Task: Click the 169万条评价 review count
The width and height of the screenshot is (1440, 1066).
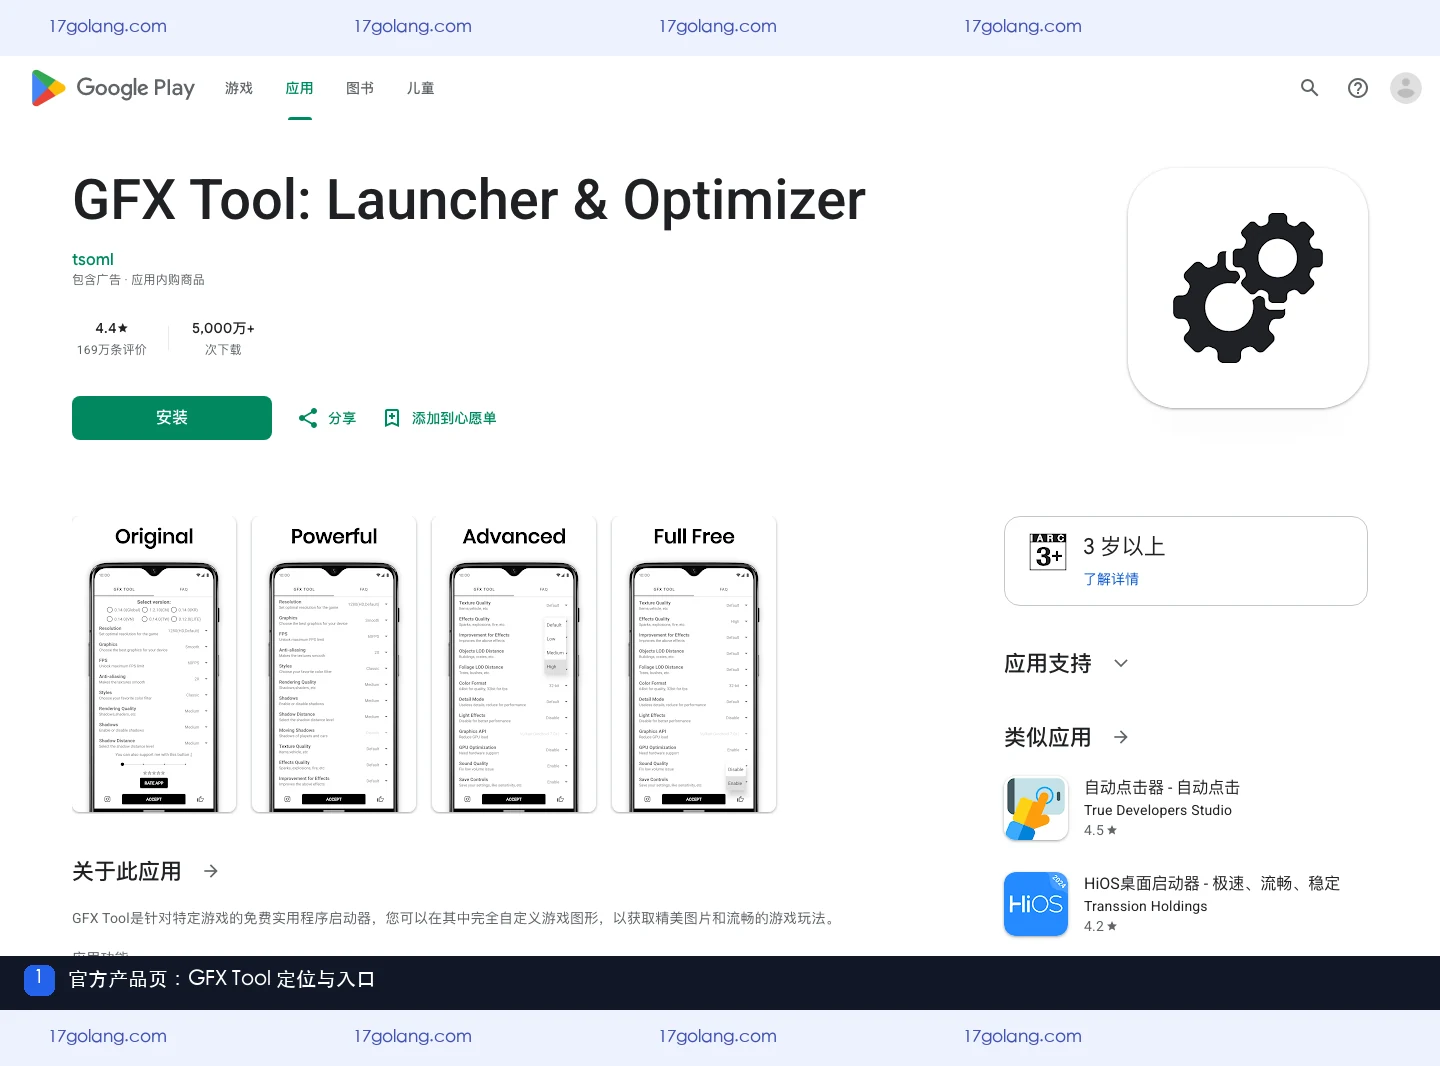Action: [112, 350]
